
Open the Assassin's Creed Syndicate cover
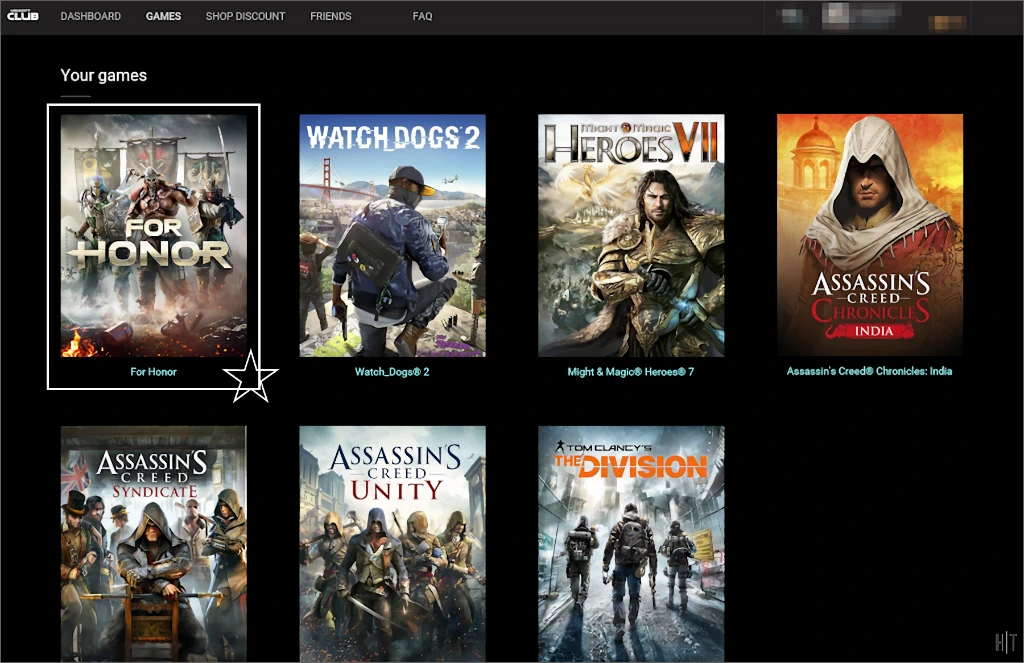(154, 544)
